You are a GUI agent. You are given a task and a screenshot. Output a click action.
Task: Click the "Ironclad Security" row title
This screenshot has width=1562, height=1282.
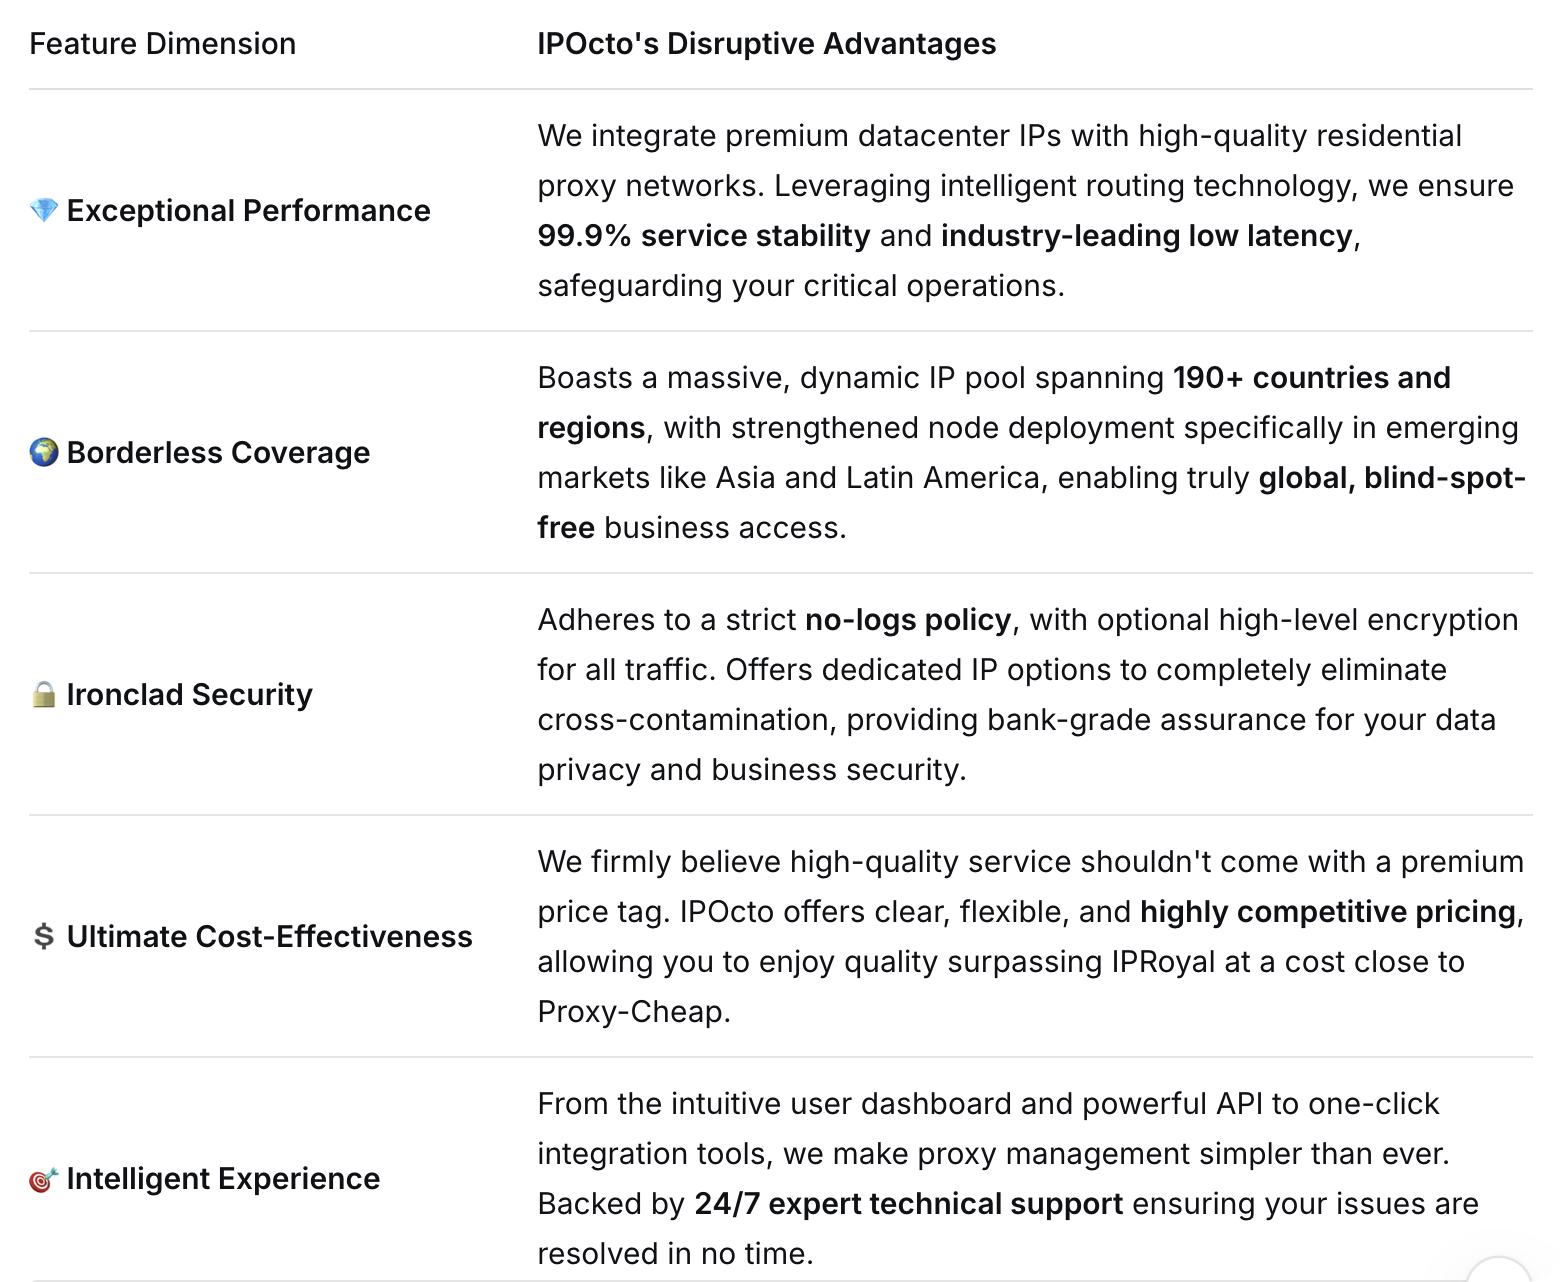(189, 695)
